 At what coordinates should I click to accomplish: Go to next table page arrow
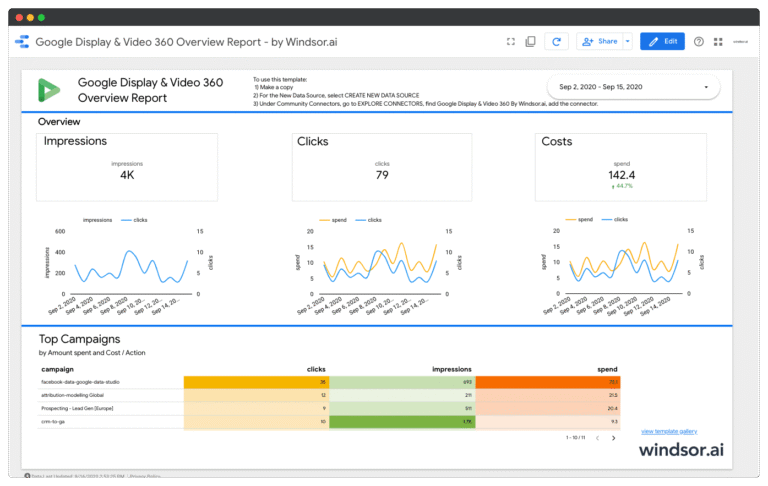coord(613,438)
